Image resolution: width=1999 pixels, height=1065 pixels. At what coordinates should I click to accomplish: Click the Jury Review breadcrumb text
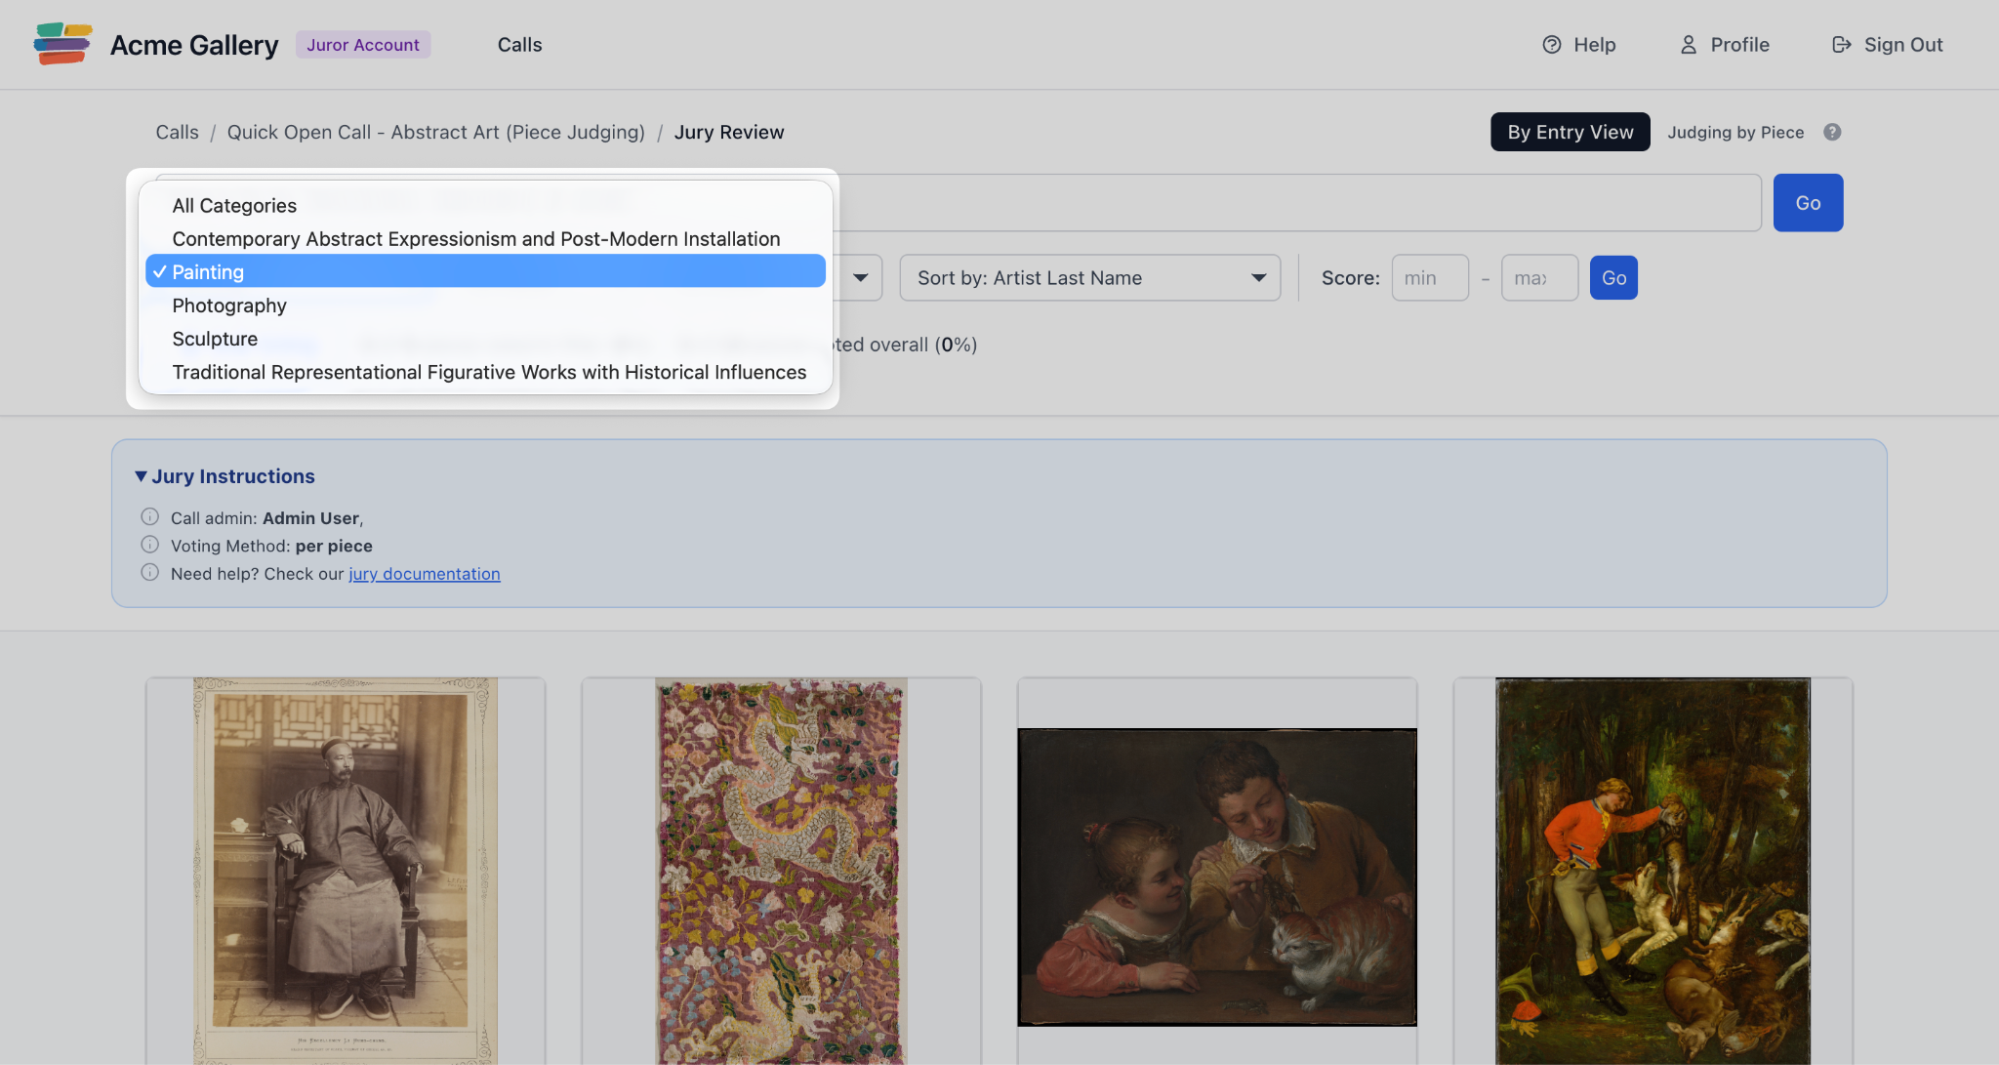(x=728, y=132)
